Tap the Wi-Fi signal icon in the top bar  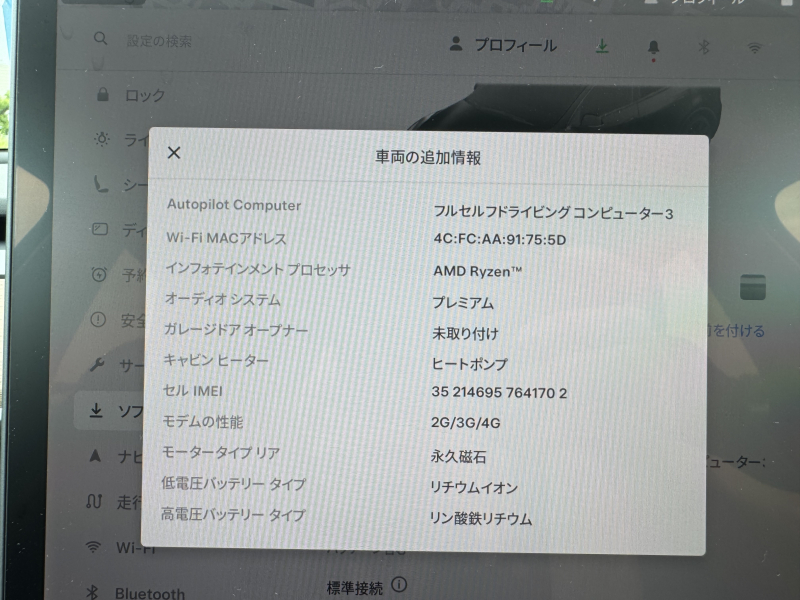[754, 48]
